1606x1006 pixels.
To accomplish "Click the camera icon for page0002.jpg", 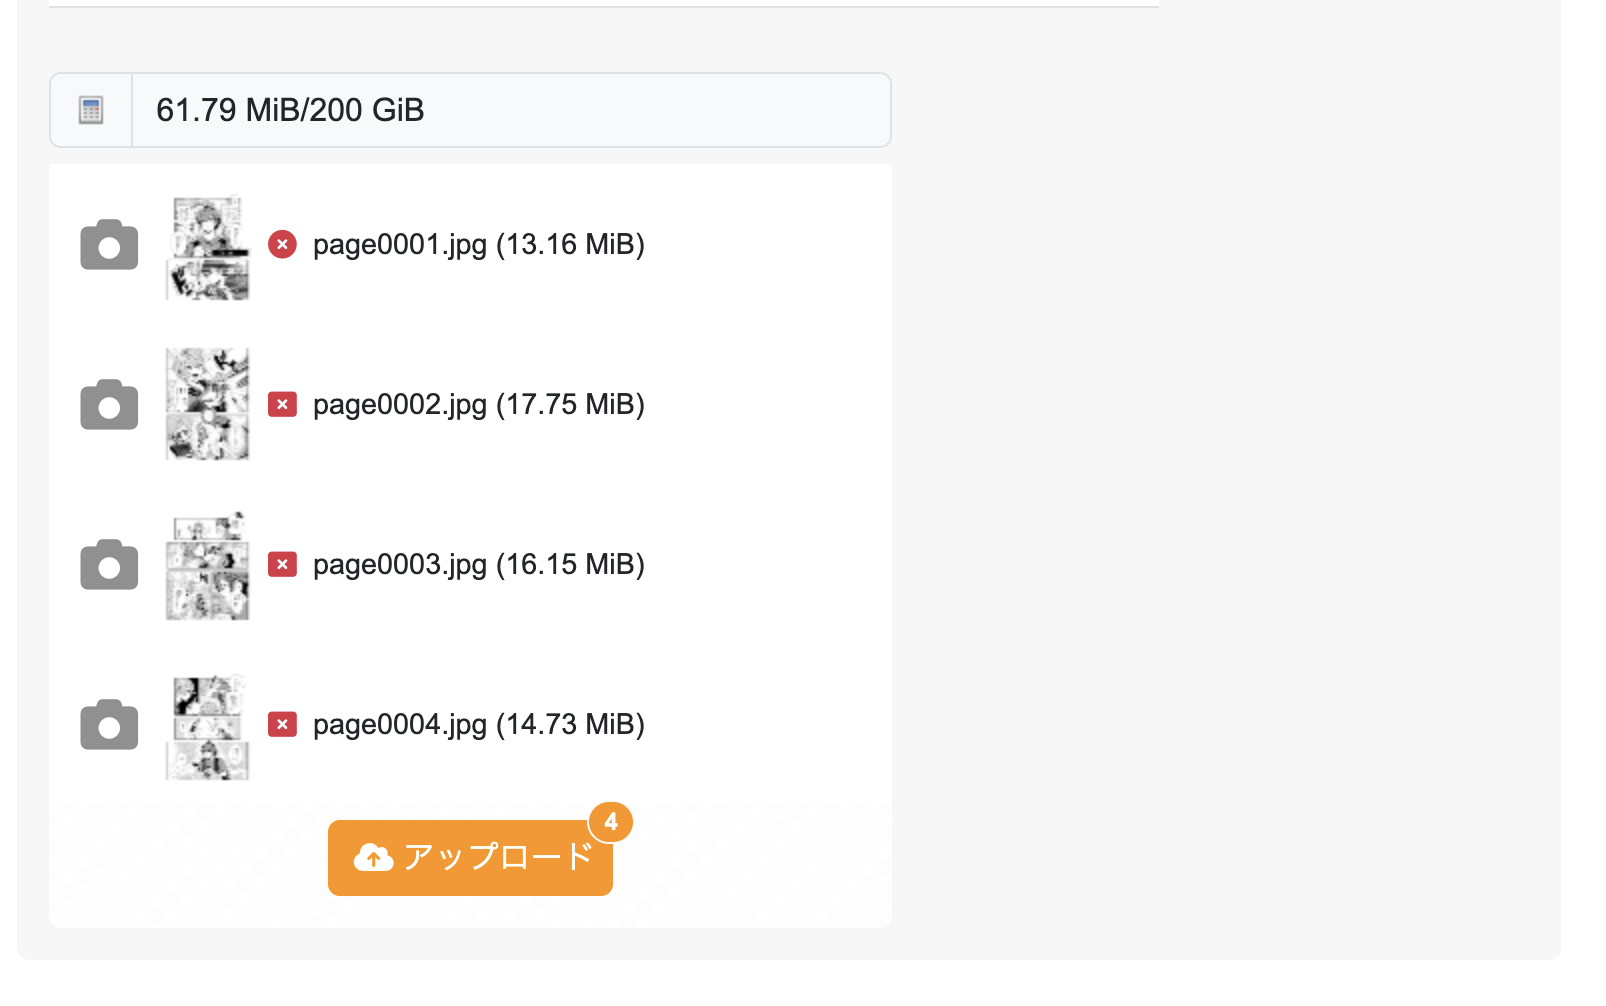I will 109,405.
